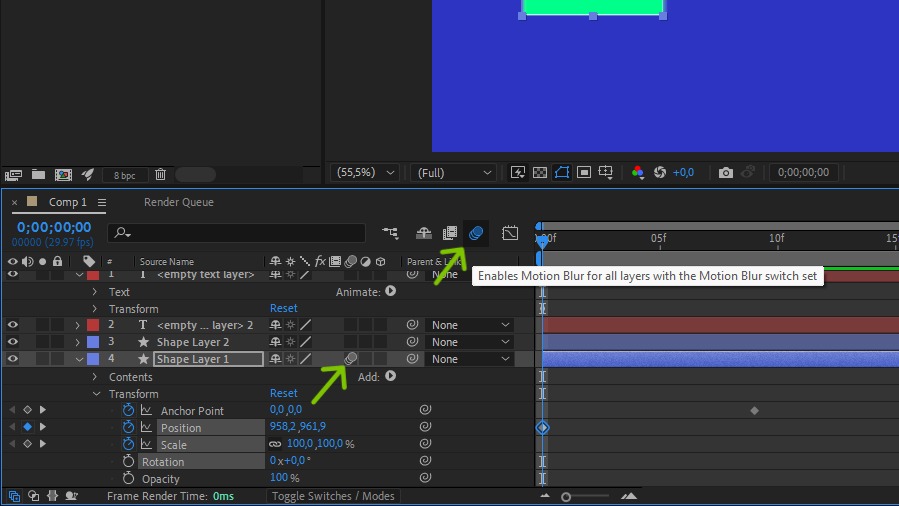Expand the Text group of the text layer
899x506 pixels.
point(95,292)
